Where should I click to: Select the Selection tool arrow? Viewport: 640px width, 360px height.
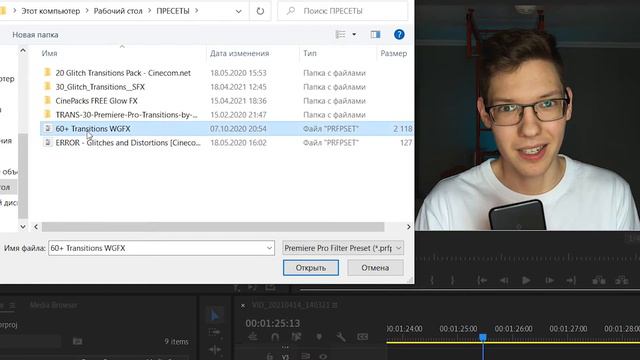coord(215,315)
